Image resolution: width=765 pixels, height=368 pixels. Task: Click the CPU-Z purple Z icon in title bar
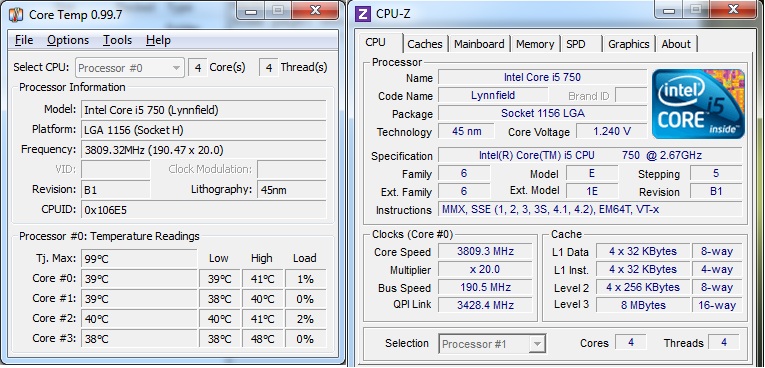tap(362, 13)
